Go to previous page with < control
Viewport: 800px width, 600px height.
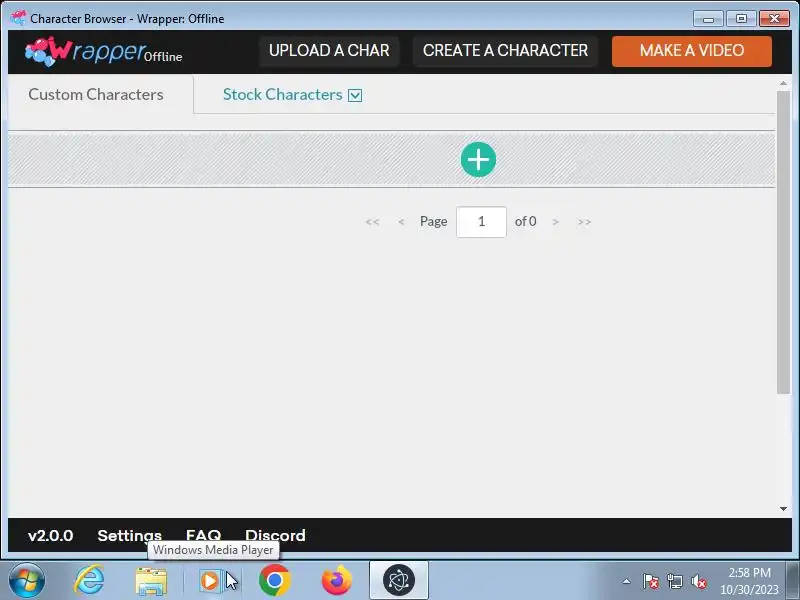pos(401,222)
